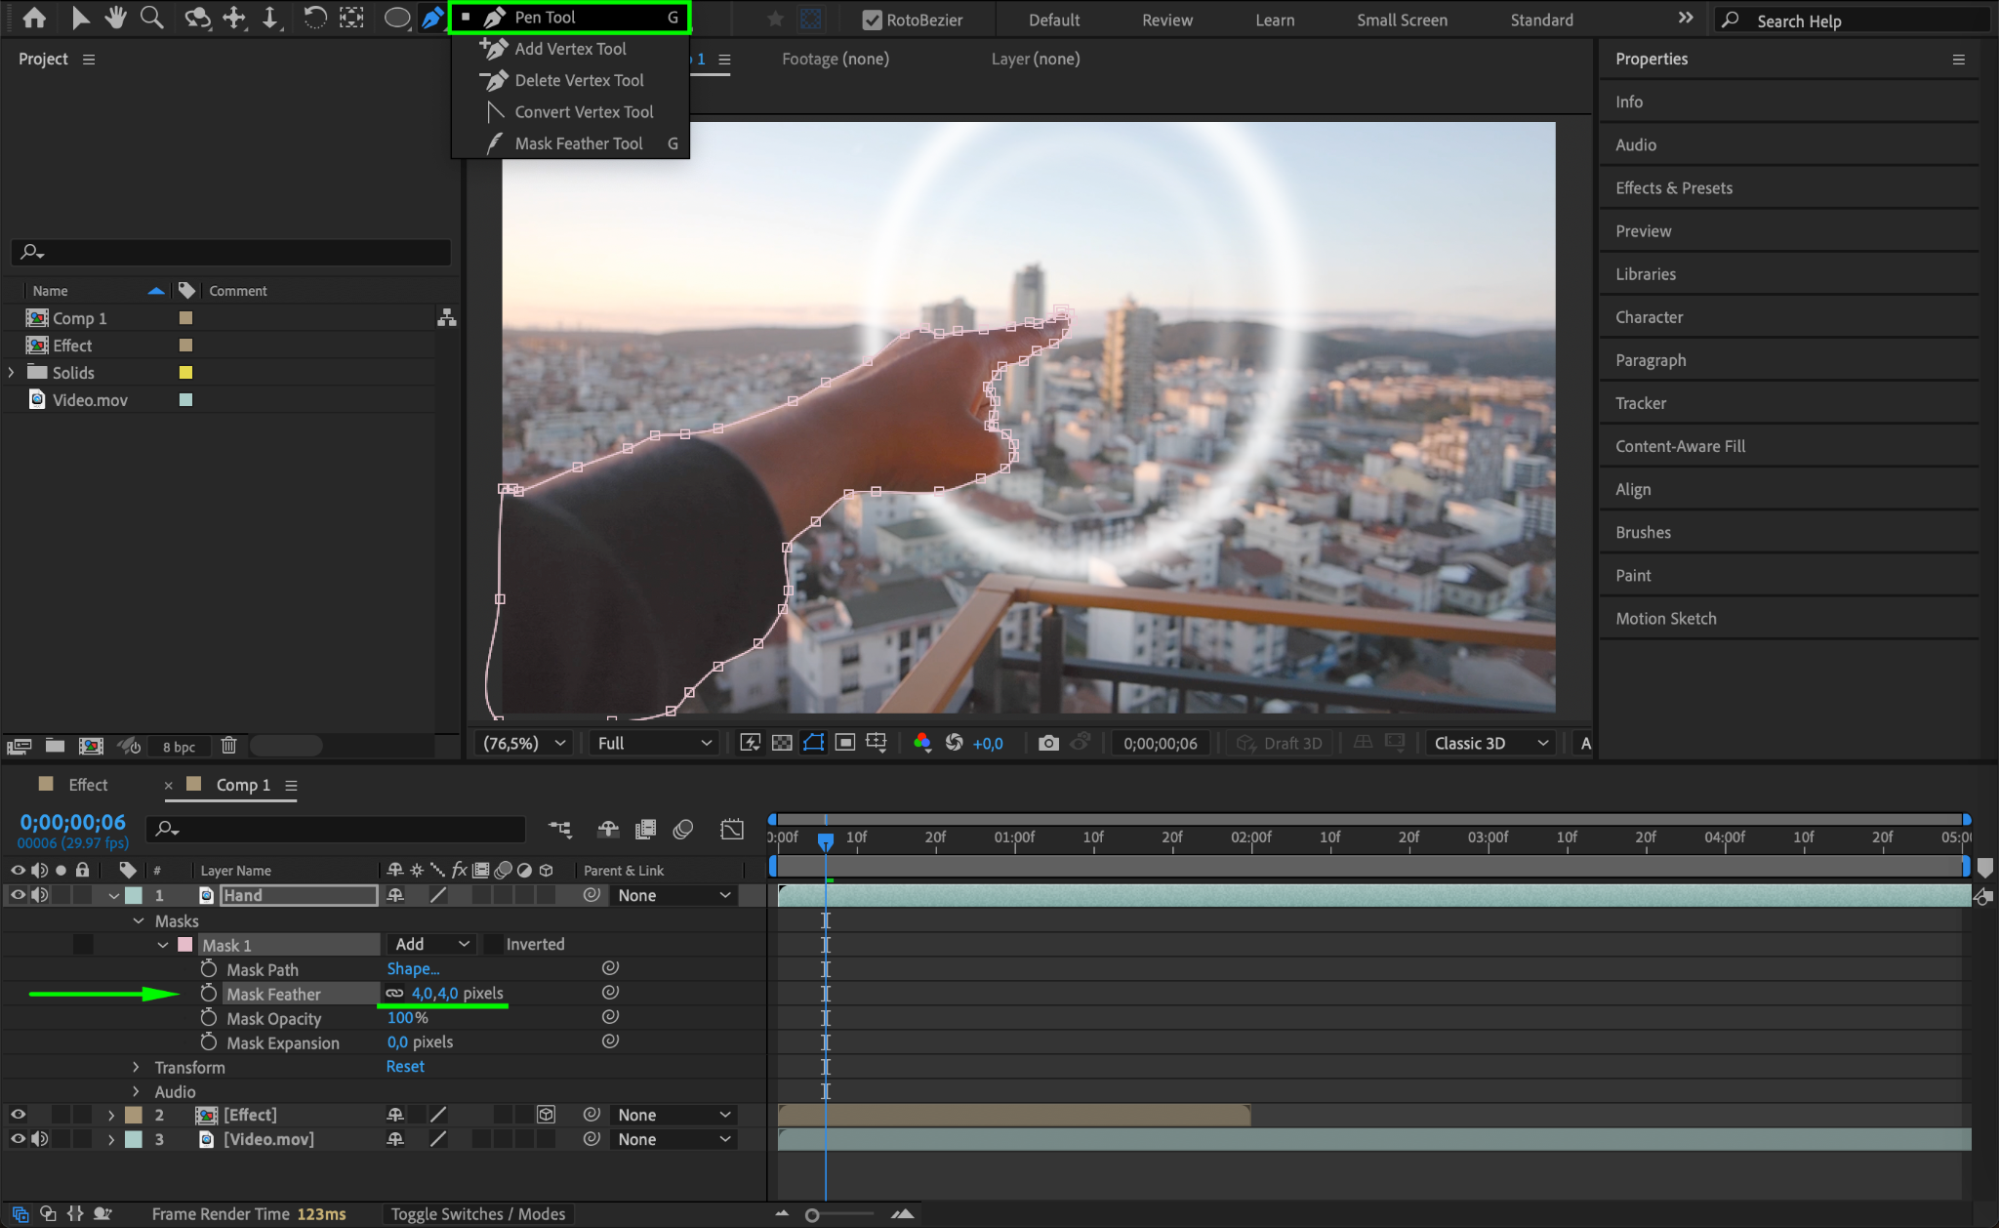Image resolution: width=1999 pixels, height=1228 pixels.
Task: Uncheck the RotoBezier checkbox
Action: [x=871, y=20]
